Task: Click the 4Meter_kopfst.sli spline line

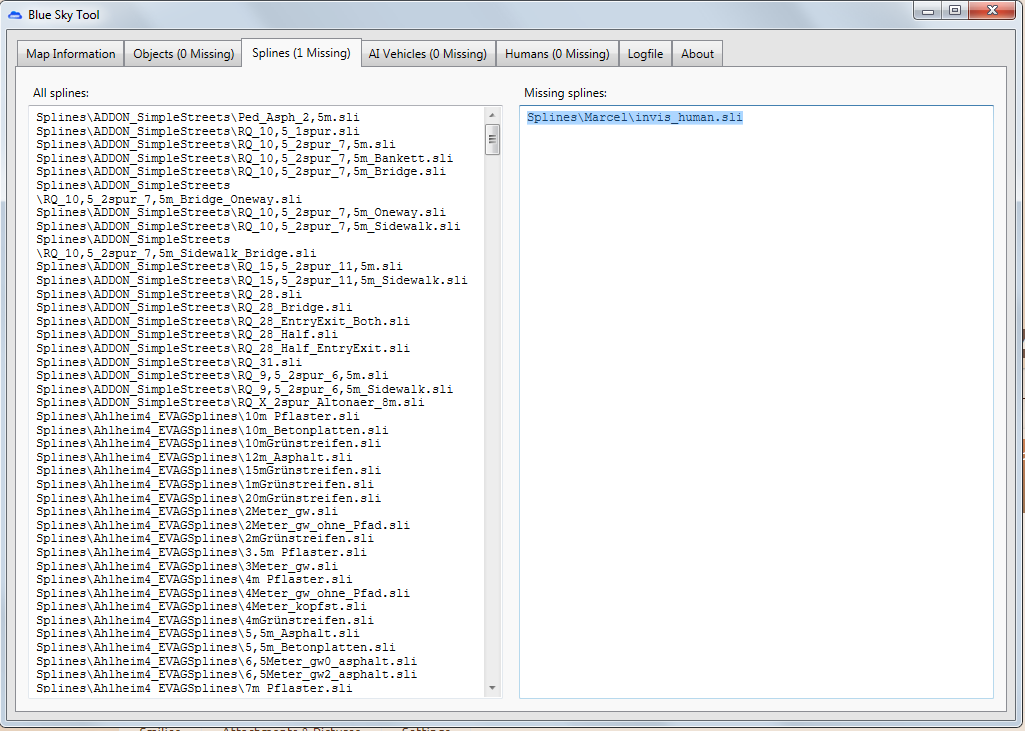Action: [x=201, y=607]
